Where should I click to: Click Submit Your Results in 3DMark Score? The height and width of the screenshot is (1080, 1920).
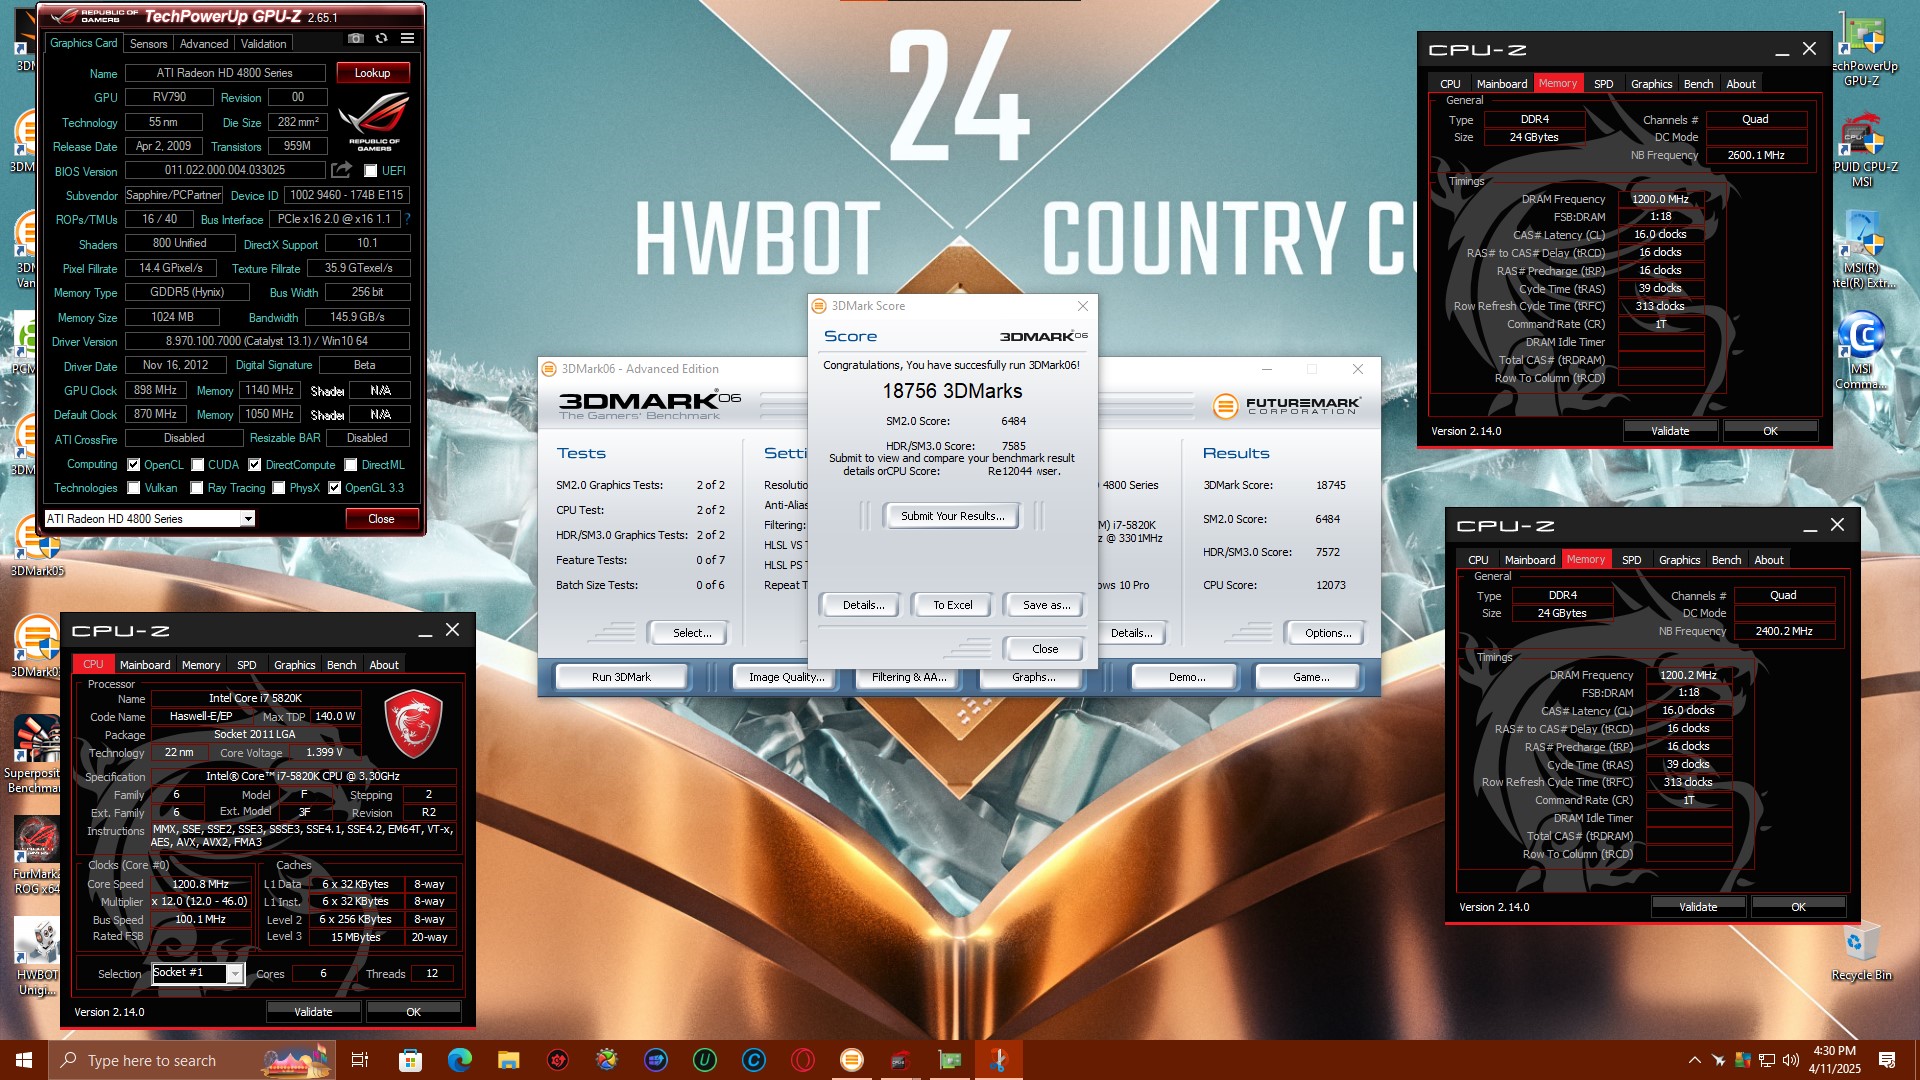952,516
